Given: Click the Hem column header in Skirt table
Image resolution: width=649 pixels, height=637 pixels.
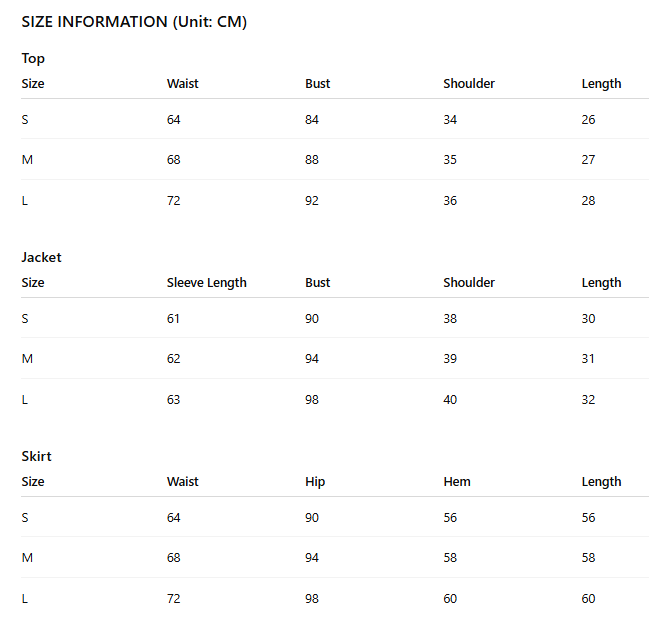Looking at the screenshot, I should (x=457, y=482).
